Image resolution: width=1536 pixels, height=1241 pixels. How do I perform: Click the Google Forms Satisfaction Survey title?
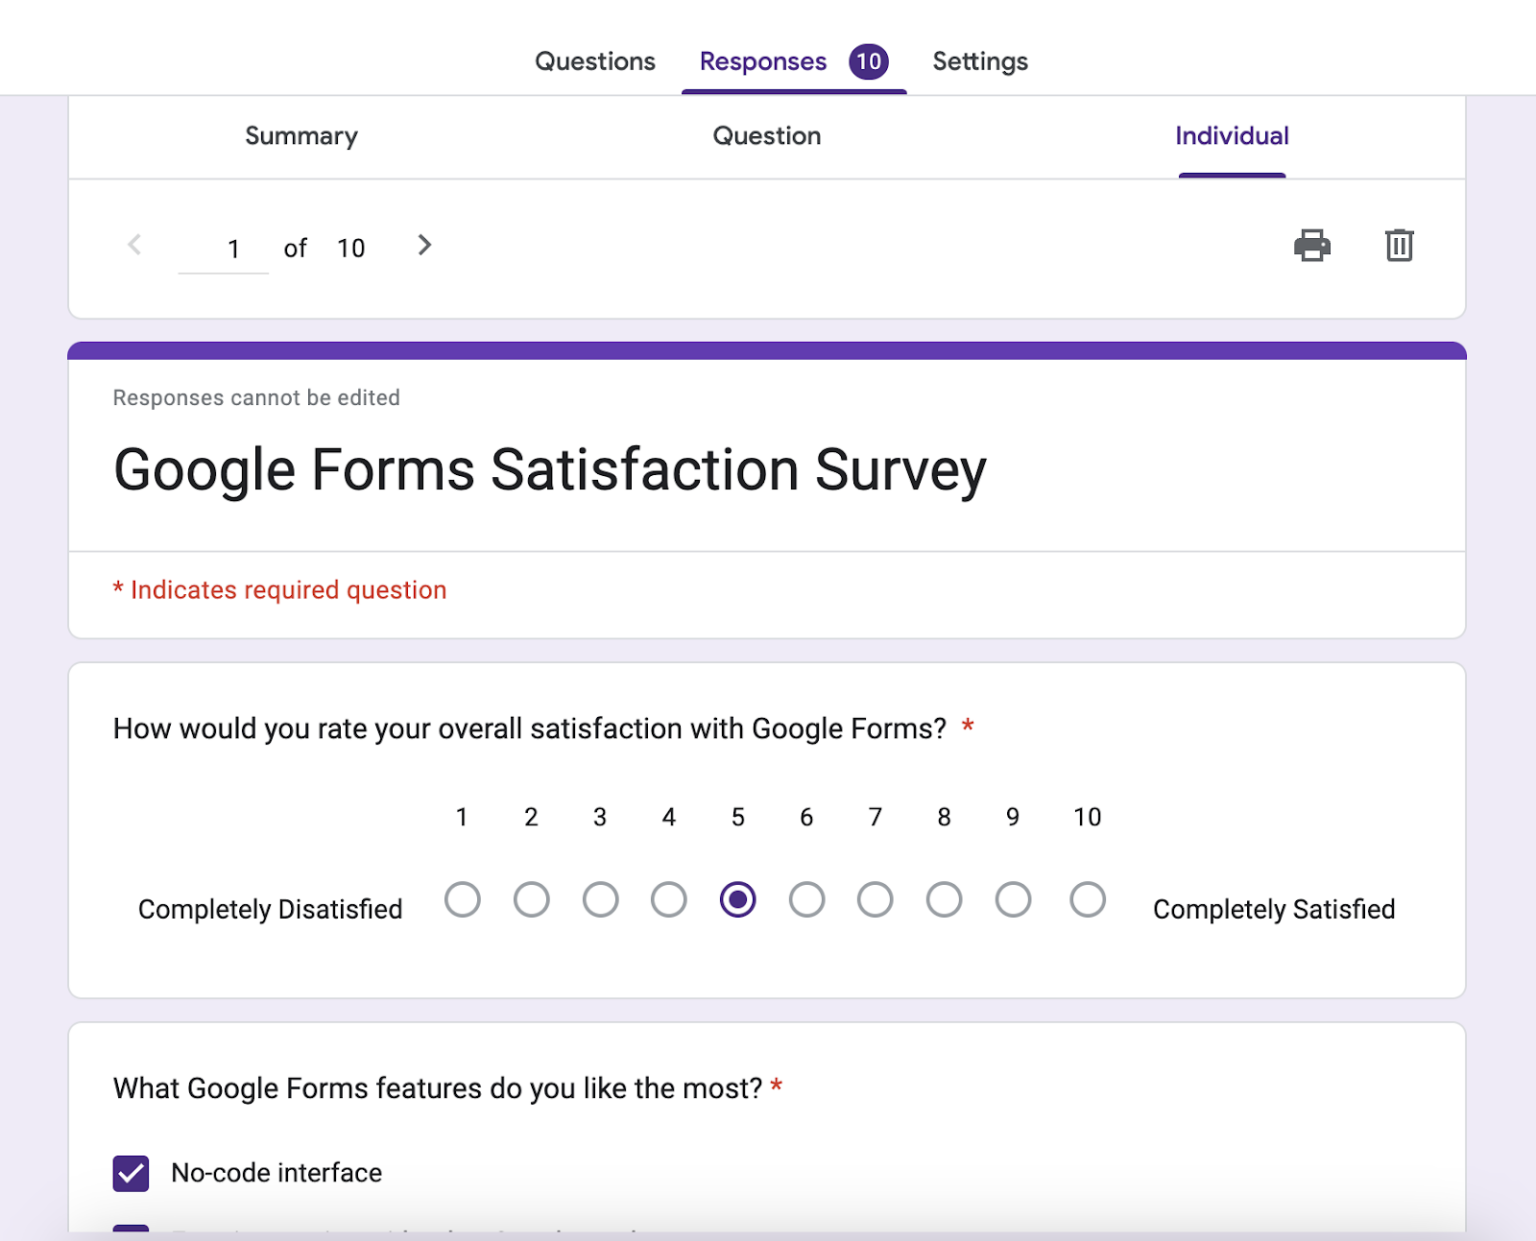pyautogui.click(x=549, y=469)
